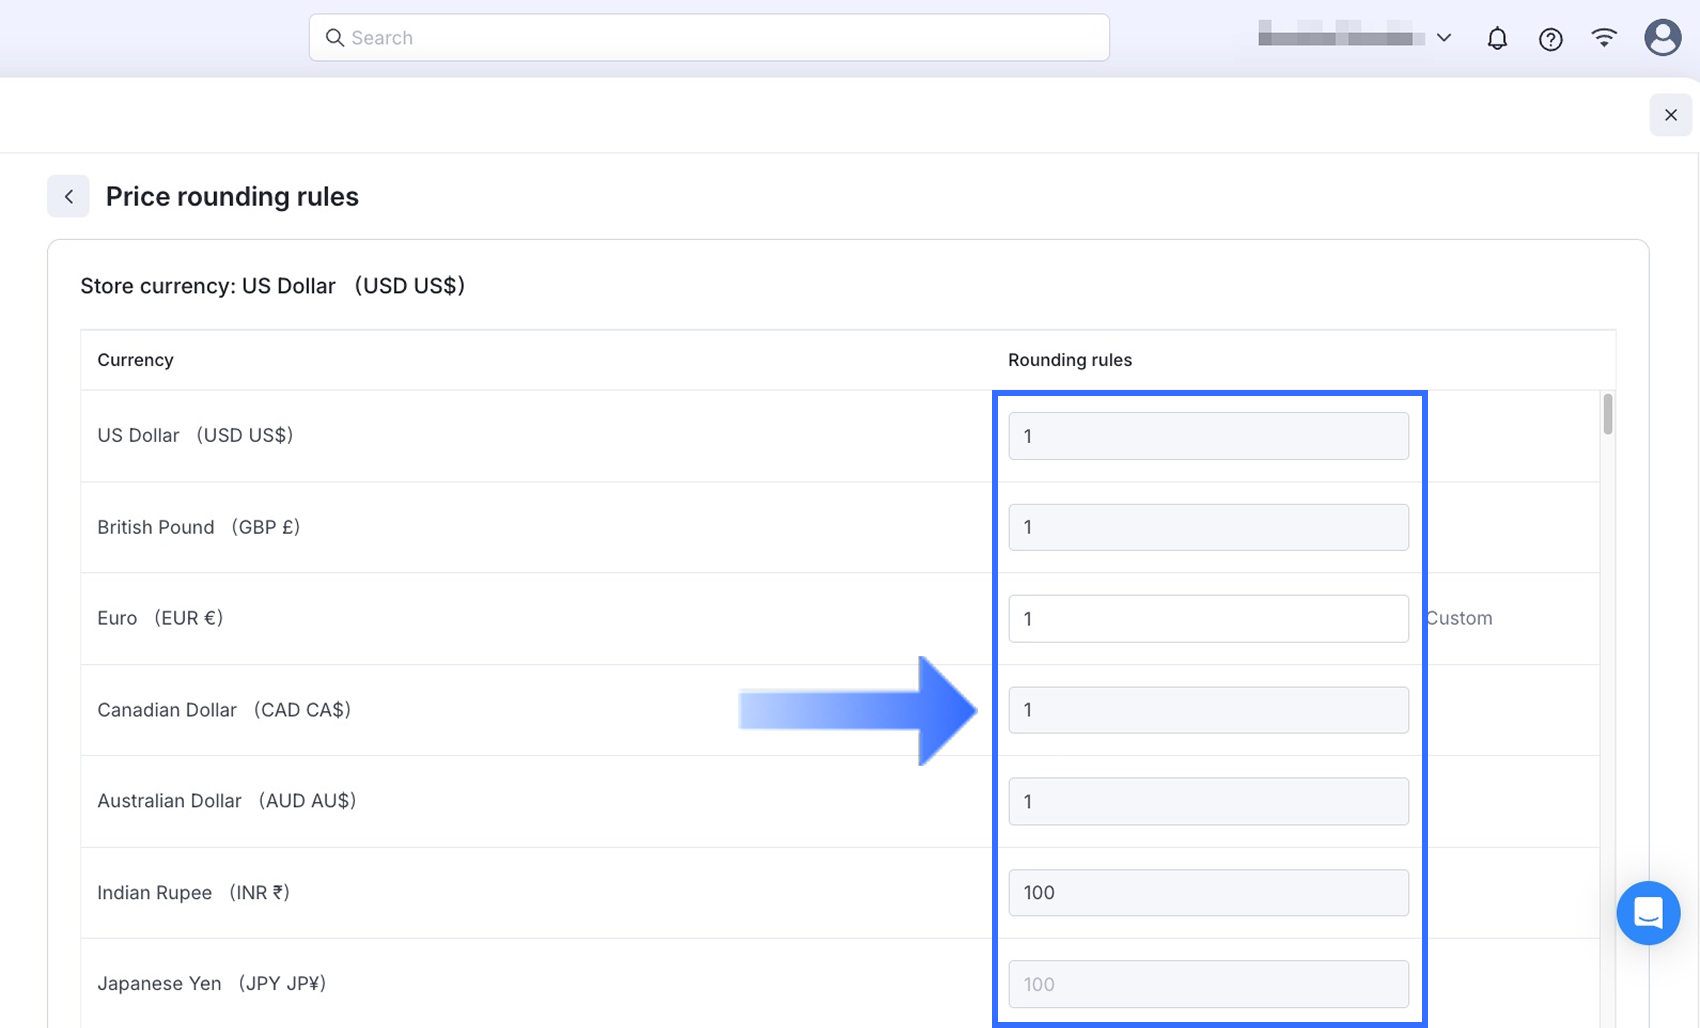Image resolution: width=1700 pixels, height=1028 pixels.
Task: Select the British Pound (GBP £) label
Action: (x=198, y=527)
